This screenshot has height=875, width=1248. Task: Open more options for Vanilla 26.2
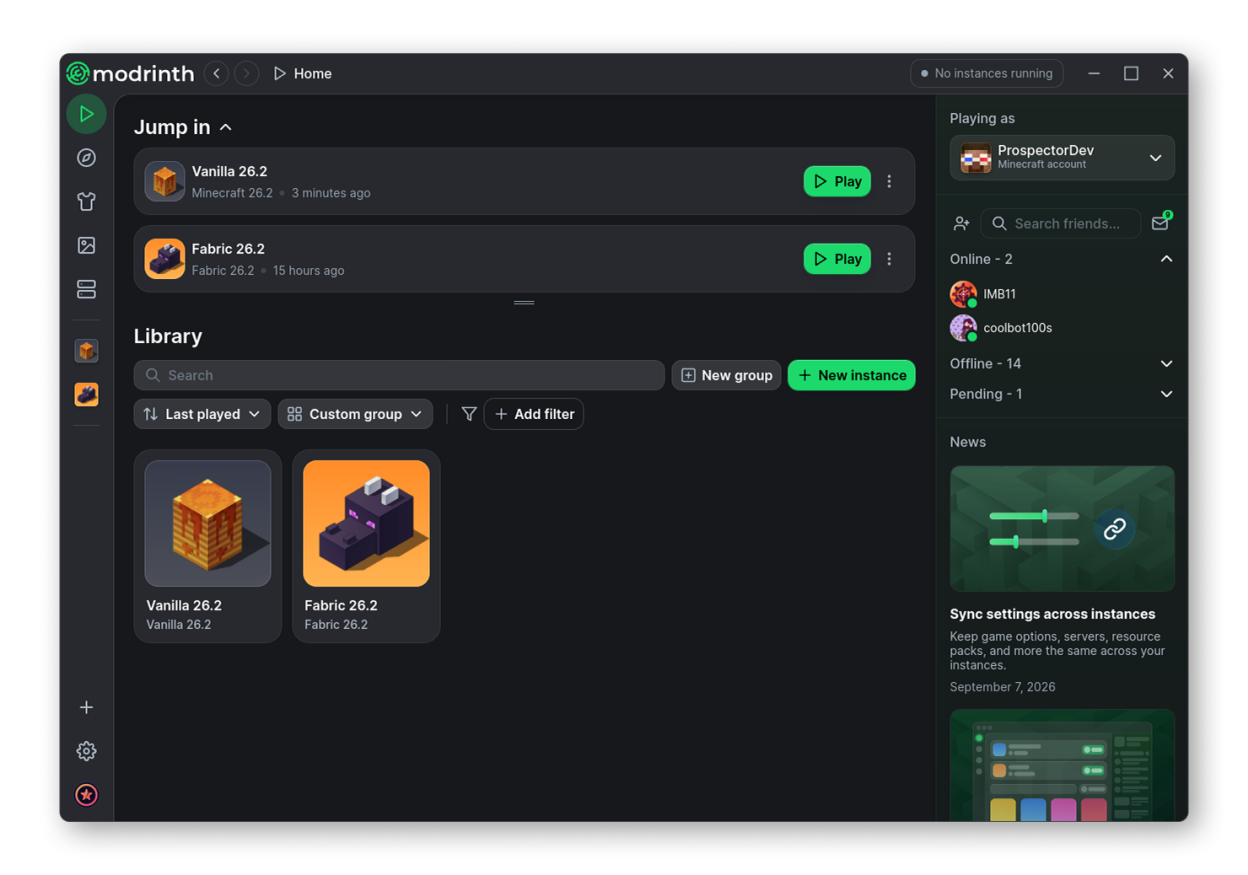pos(889,182)
